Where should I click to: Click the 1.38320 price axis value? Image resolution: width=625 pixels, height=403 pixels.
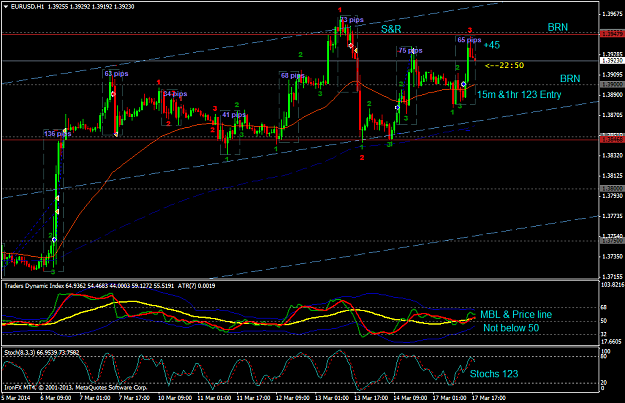(x=612, y=155)
